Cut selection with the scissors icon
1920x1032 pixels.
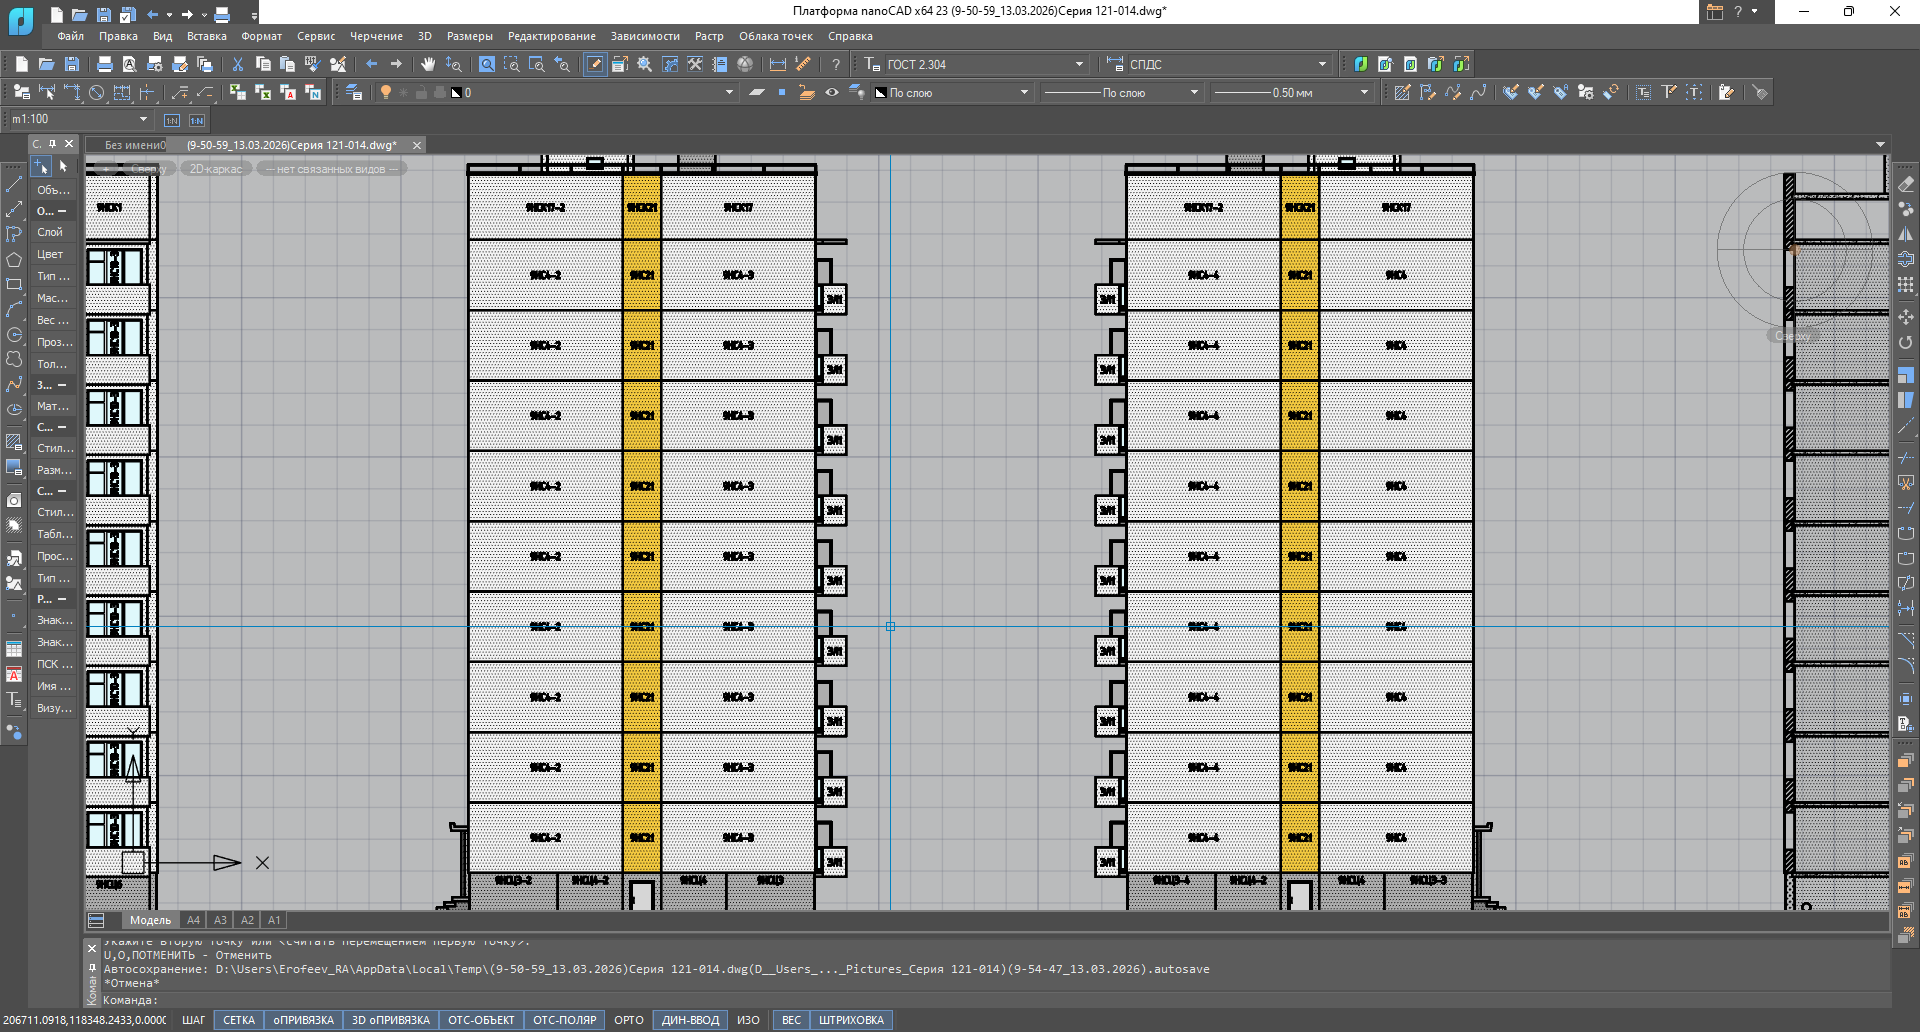pos(238,64)
